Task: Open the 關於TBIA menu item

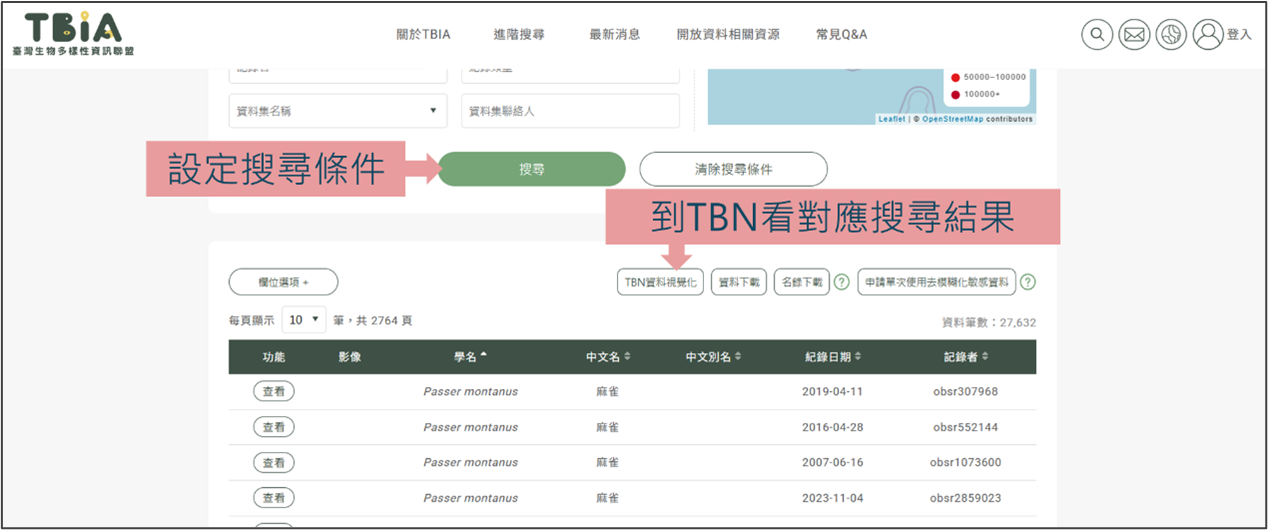Action: click(423, 34)
